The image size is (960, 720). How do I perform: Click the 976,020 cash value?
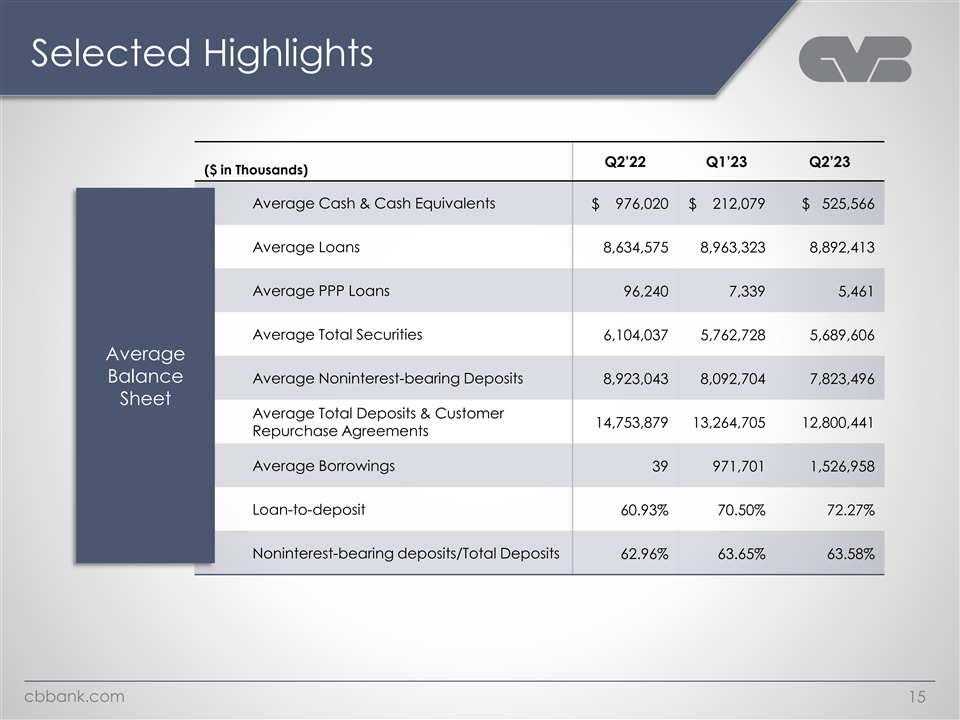point(642,204)
